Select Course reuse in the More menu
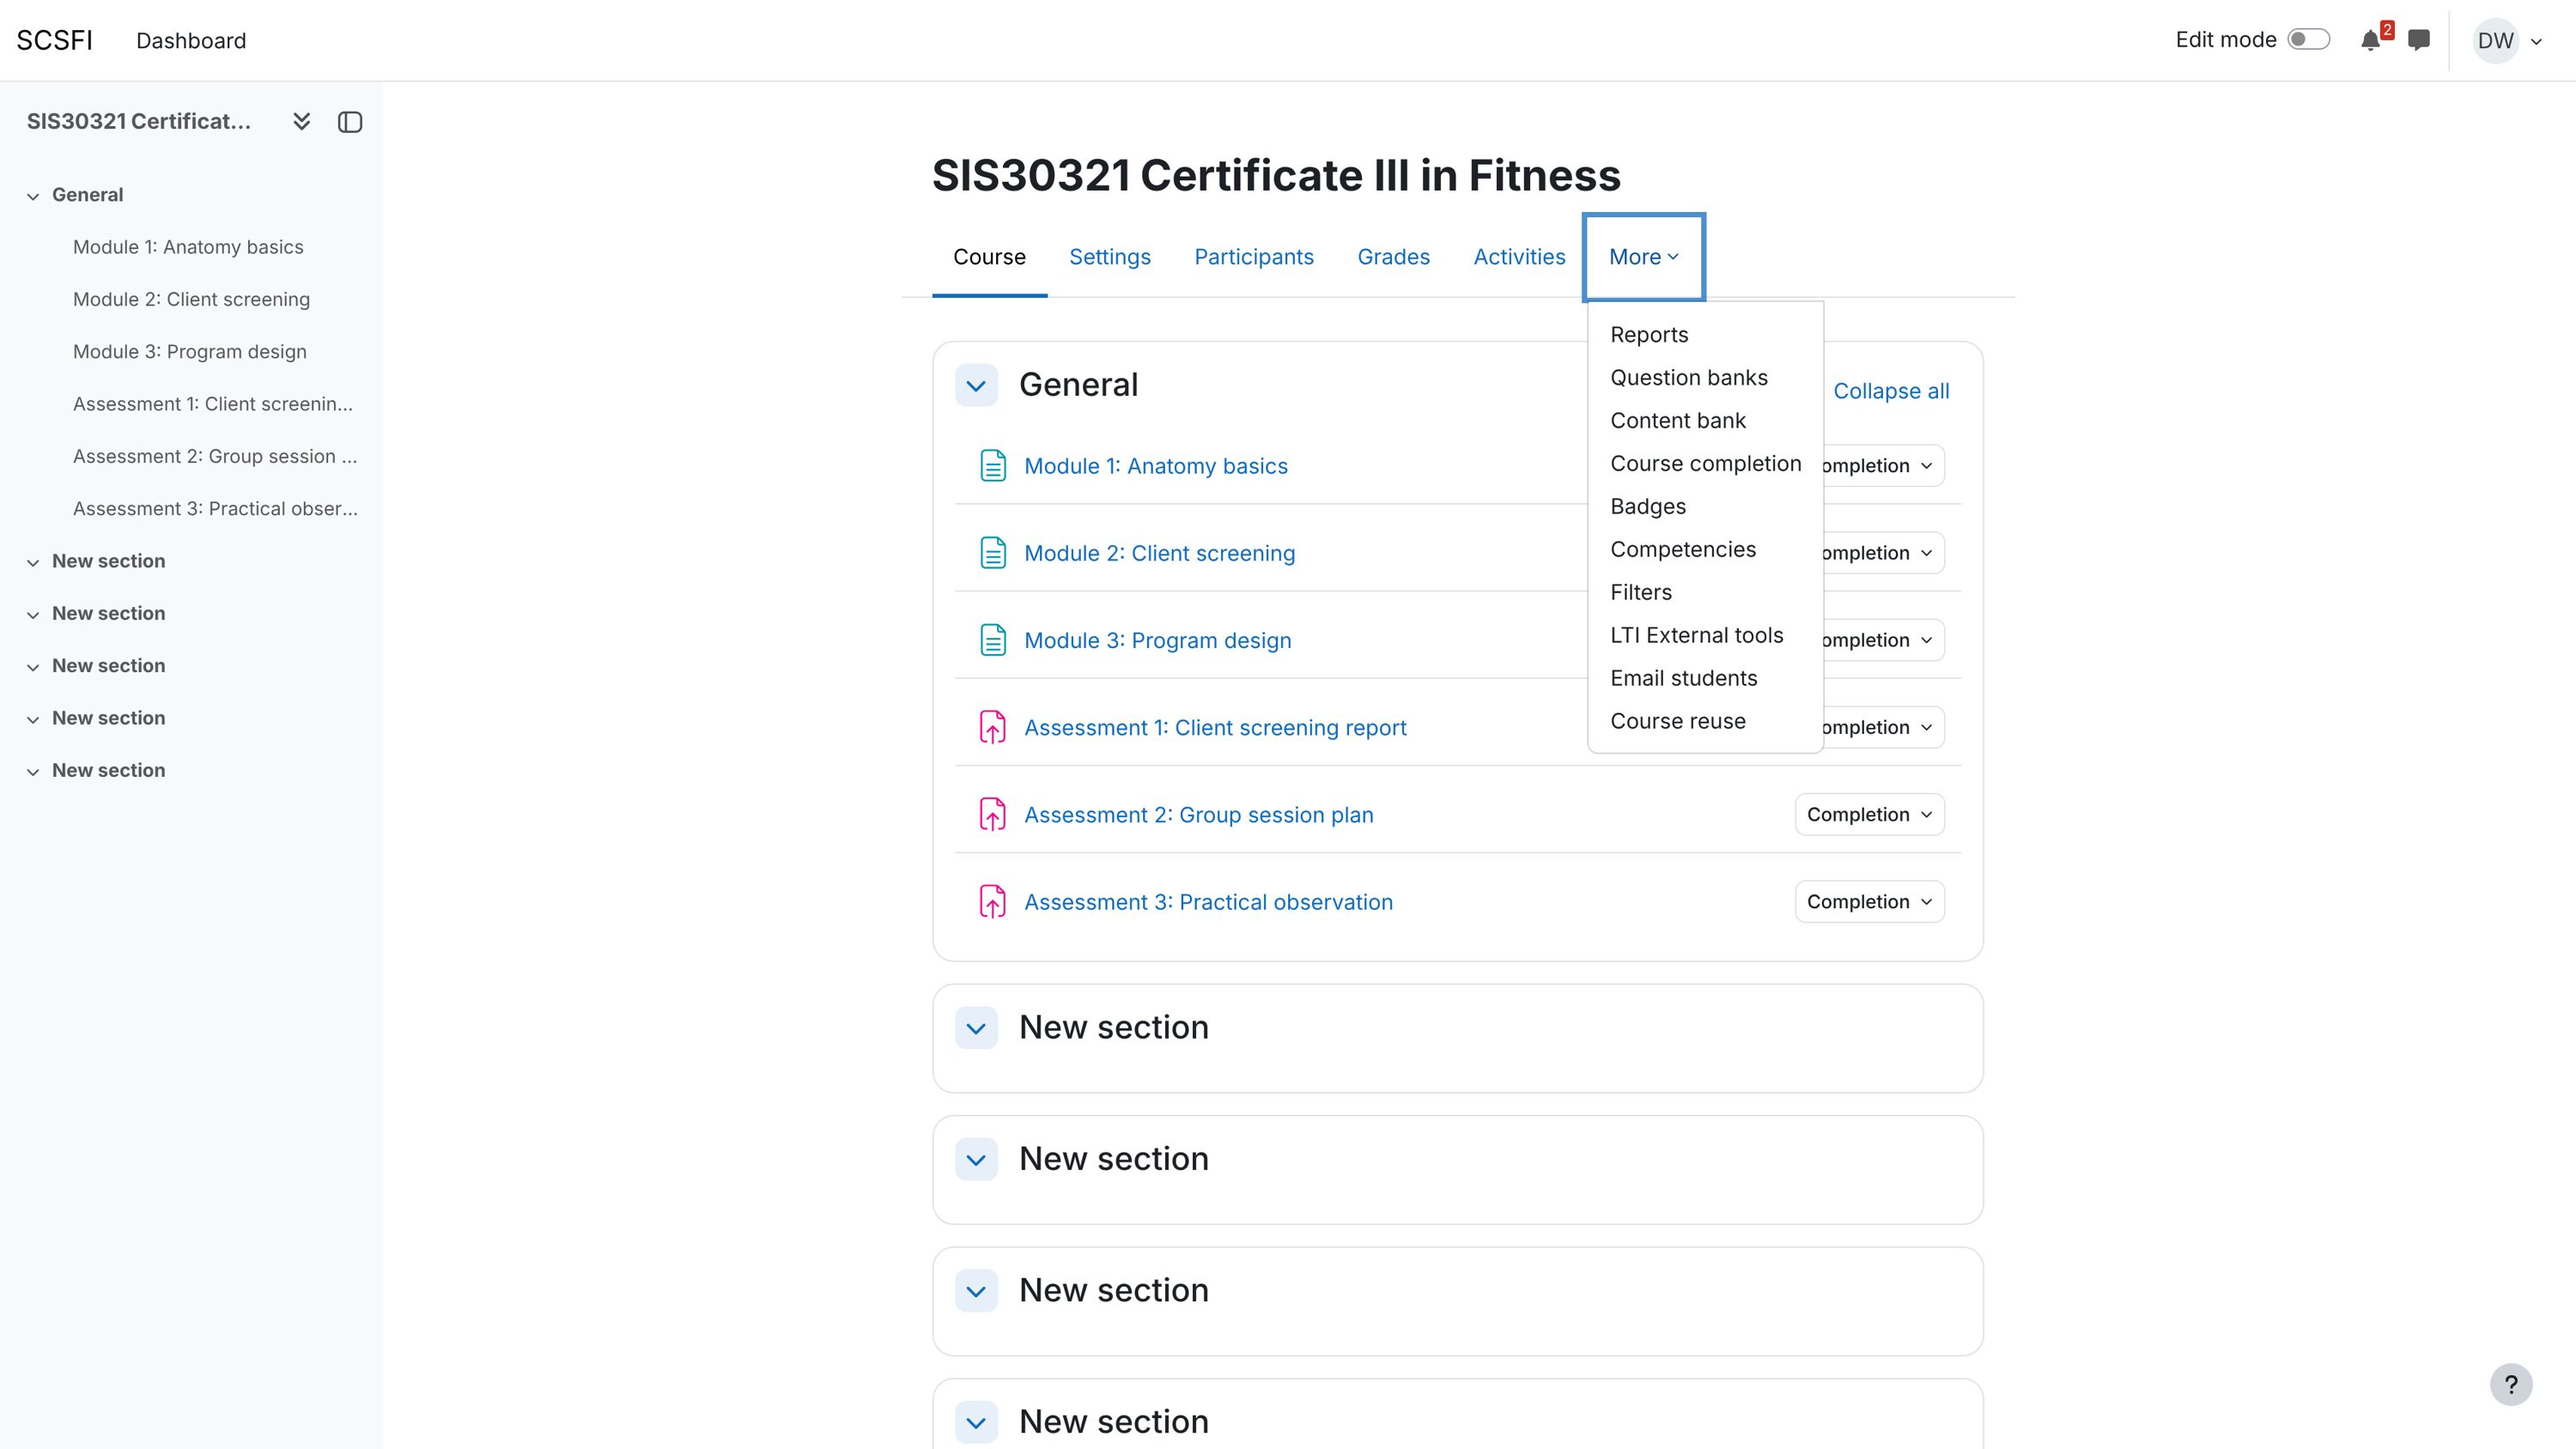This screenshot has height=1449, width=2576. (1678, 722)
